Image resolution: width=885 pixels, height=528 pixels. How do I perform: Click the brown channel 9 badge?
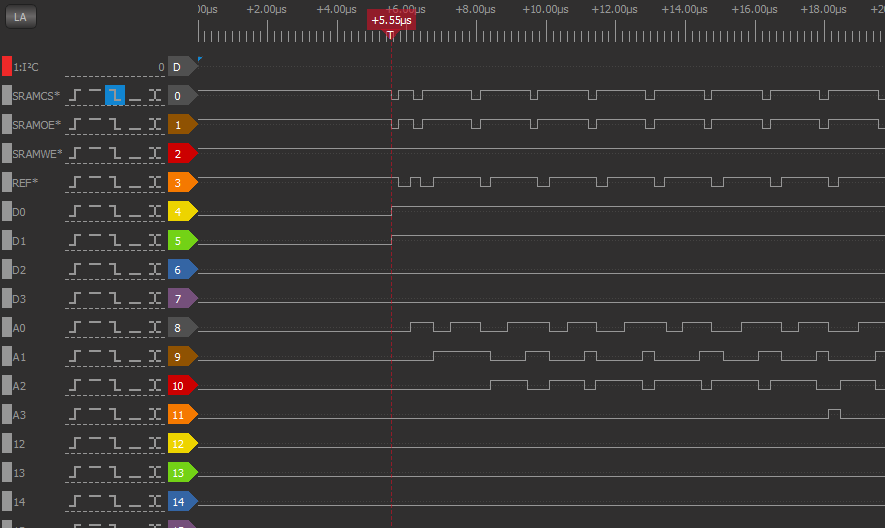pyautogui.click(x=182, y=357)
